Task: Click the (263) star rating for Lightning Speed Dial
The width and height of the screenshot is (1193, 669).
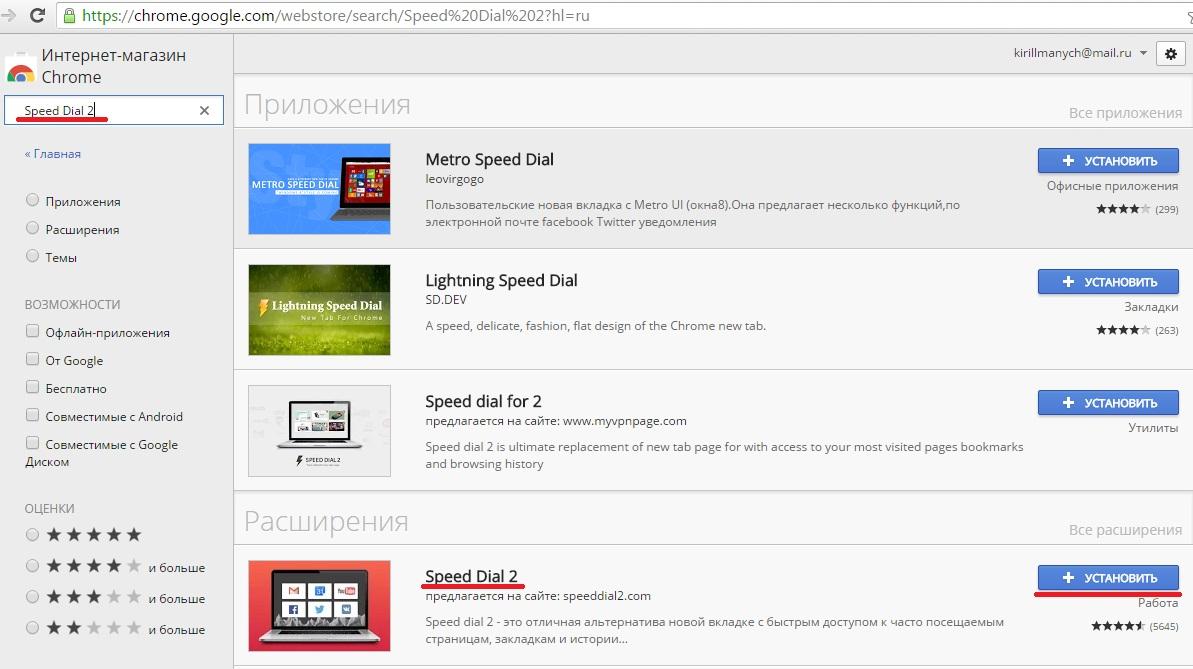Action: (1137, 330)
